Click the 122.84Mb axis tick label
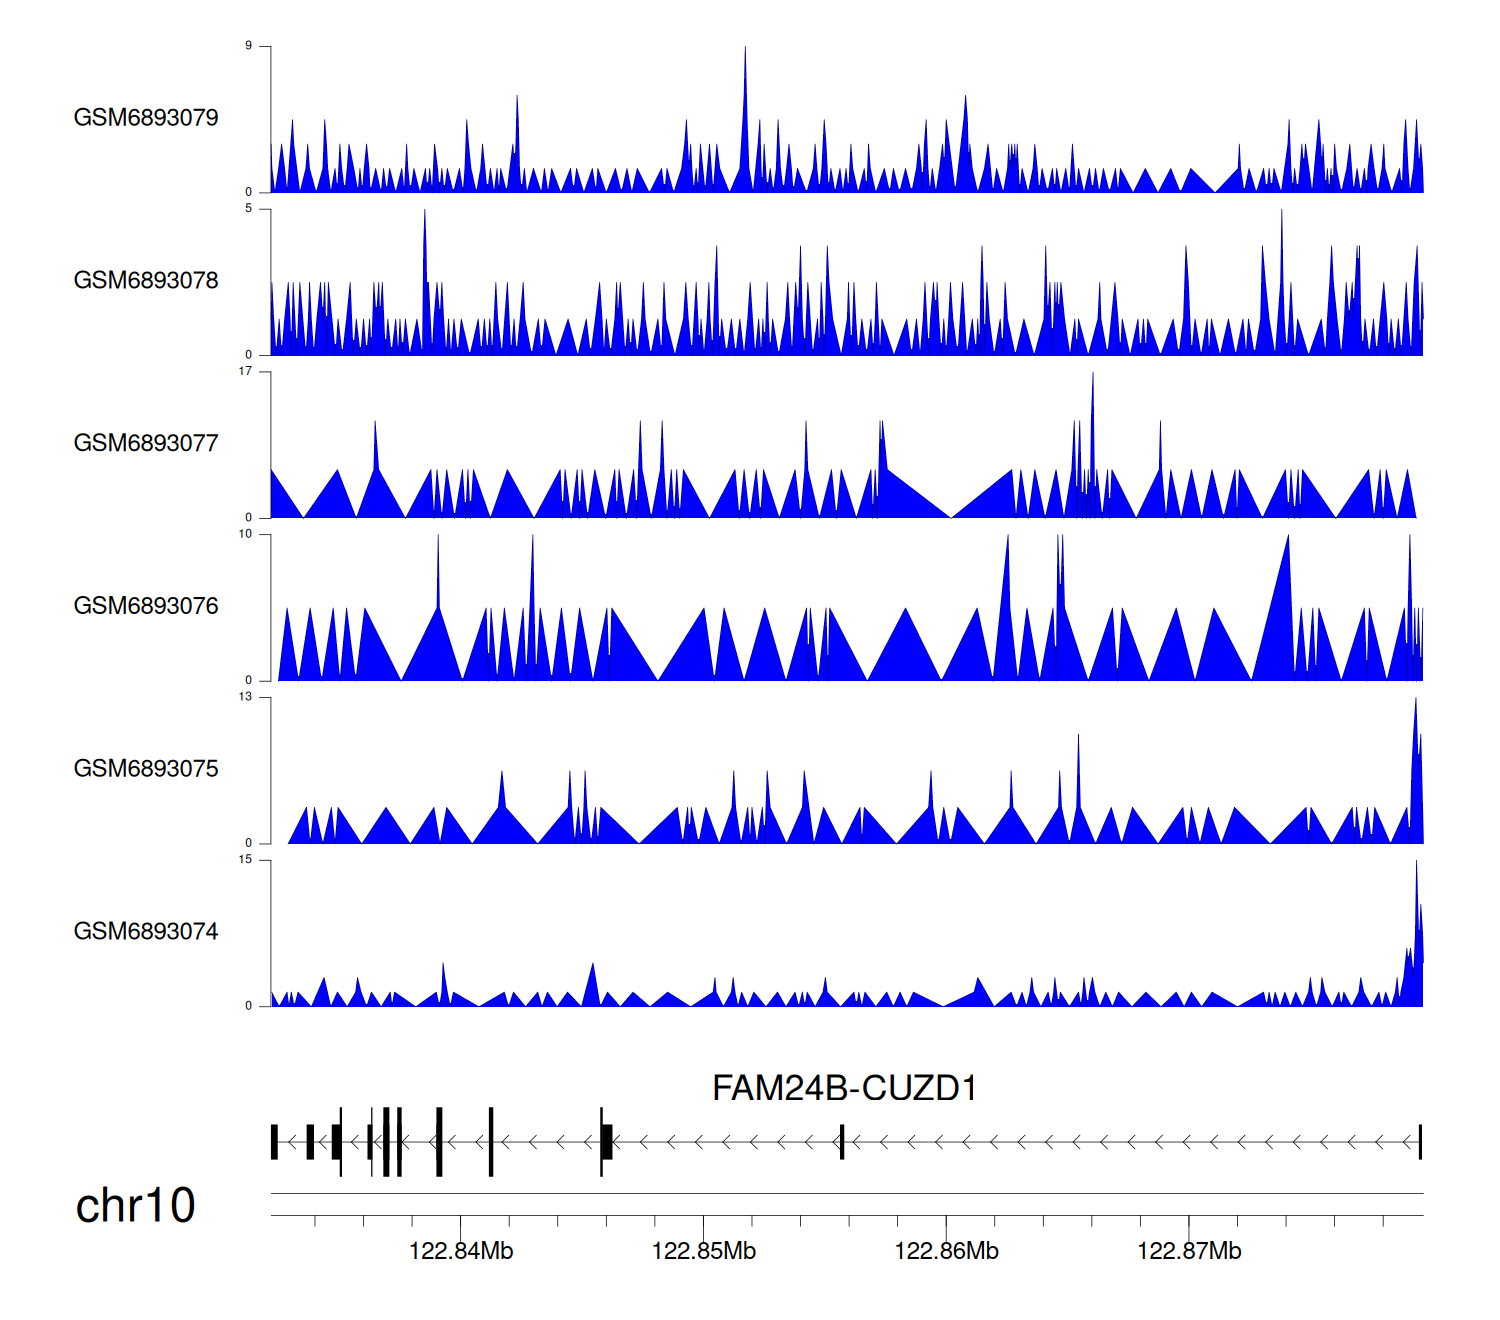The height and width of the screenshot is (1320, 1500). coord(461,1251)
